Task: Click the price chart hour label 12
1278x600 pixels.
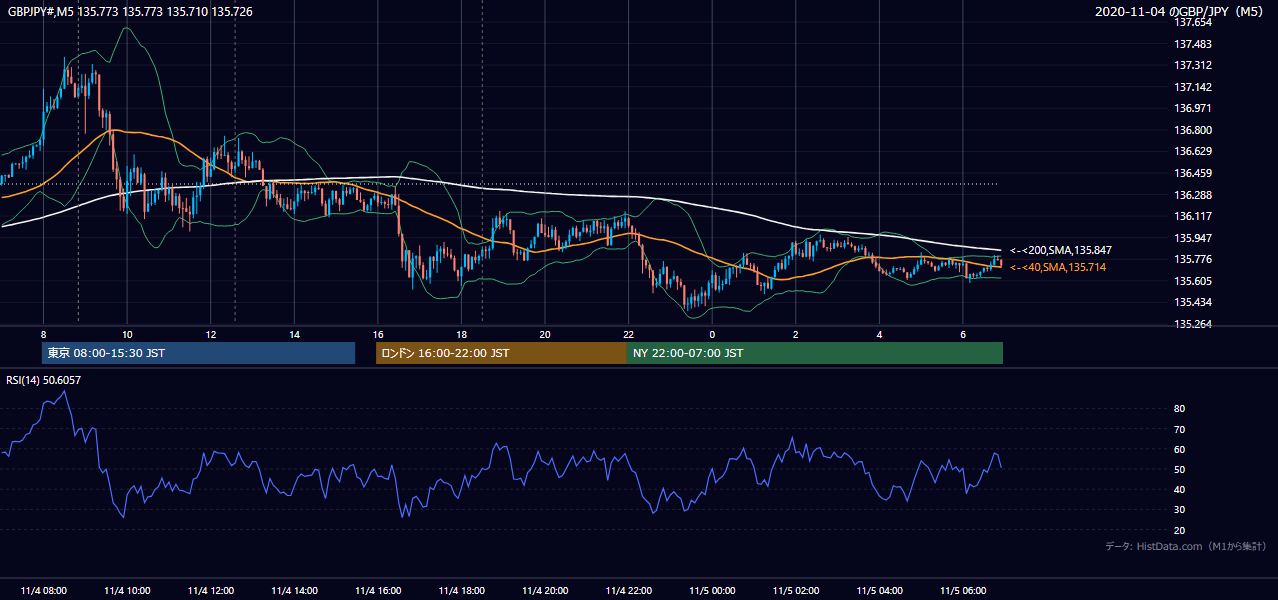Action: click(210, 334)
